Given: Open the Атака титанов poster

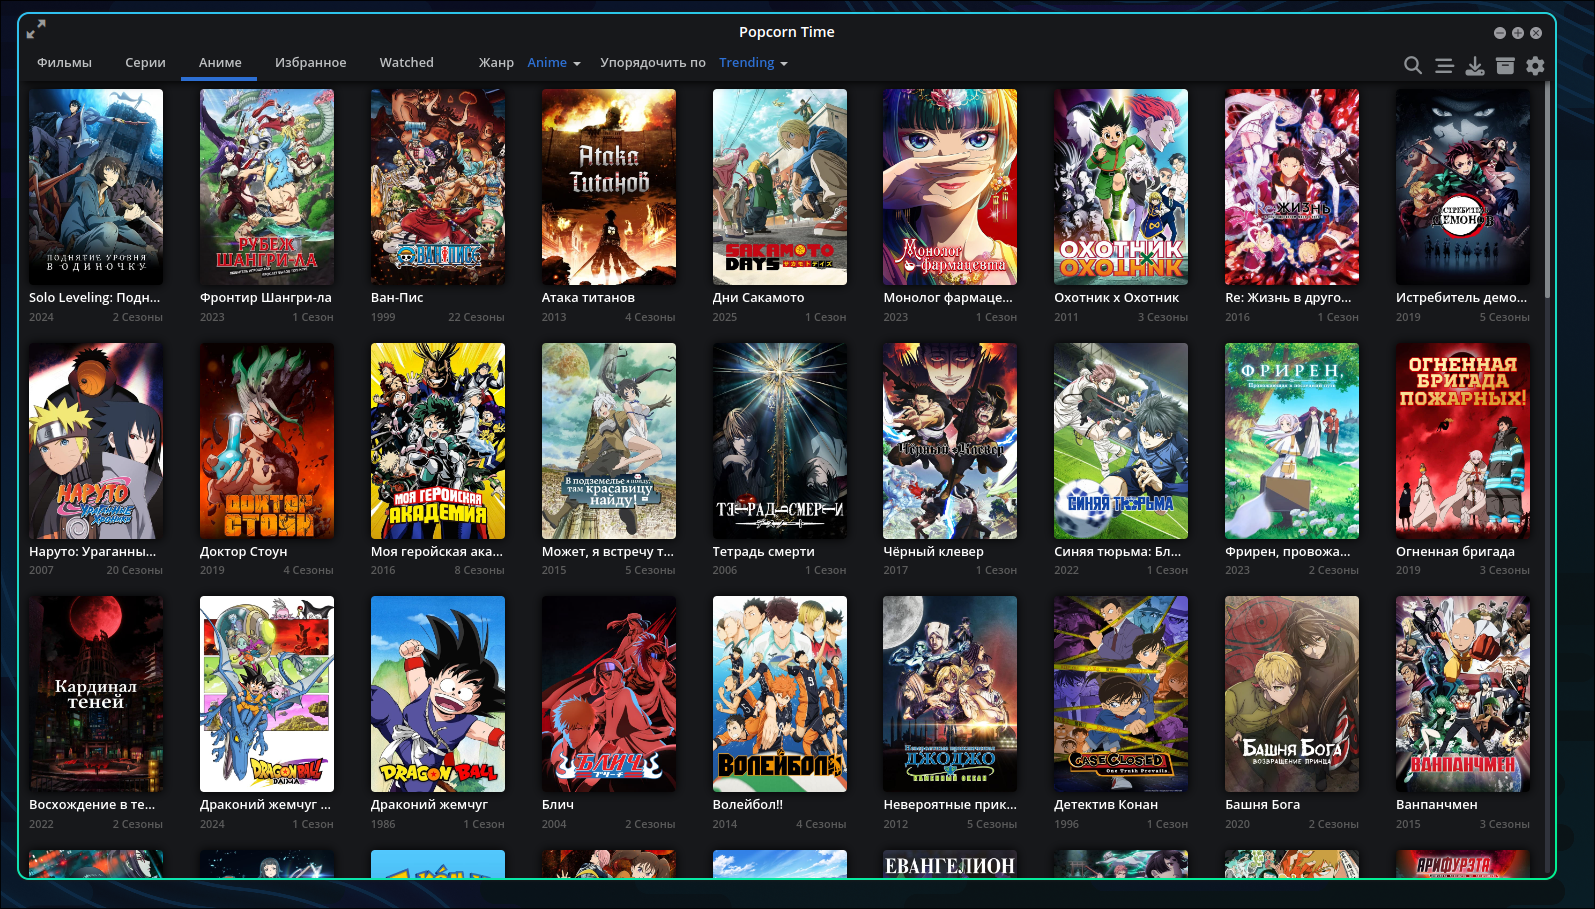Looking at the screenshot, I should (x=609, y=187).
